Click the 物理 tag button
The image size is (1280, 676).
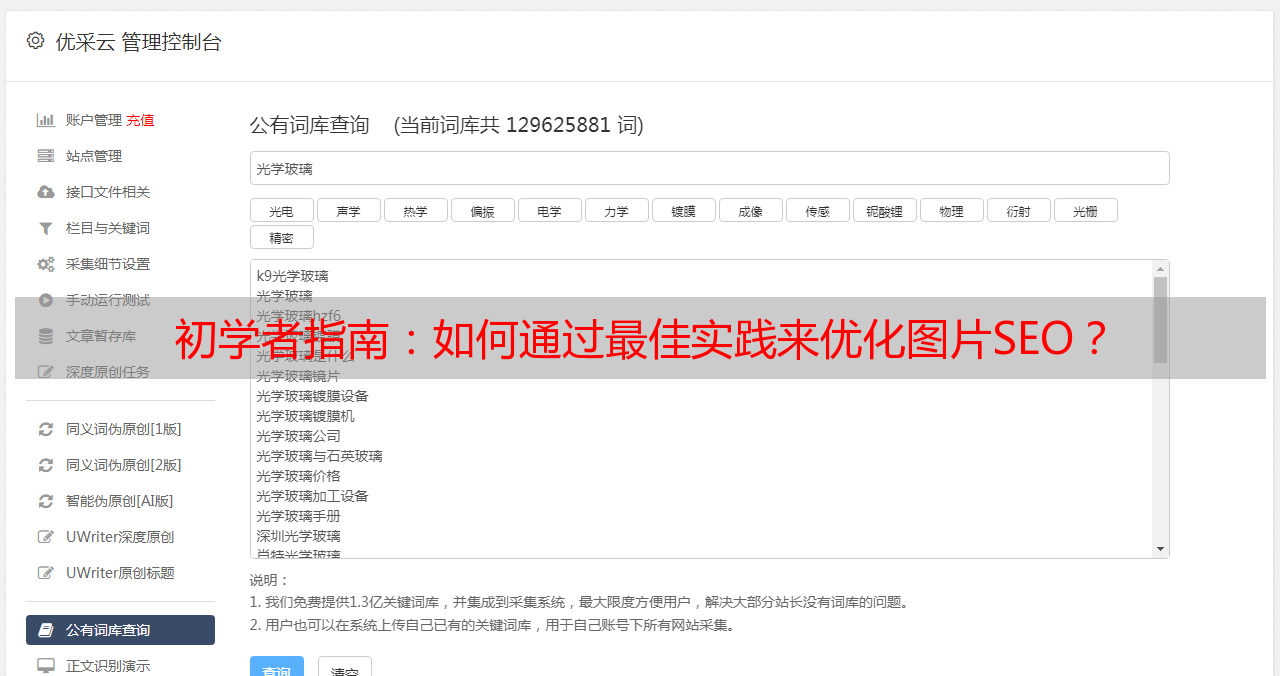[951, 210]
